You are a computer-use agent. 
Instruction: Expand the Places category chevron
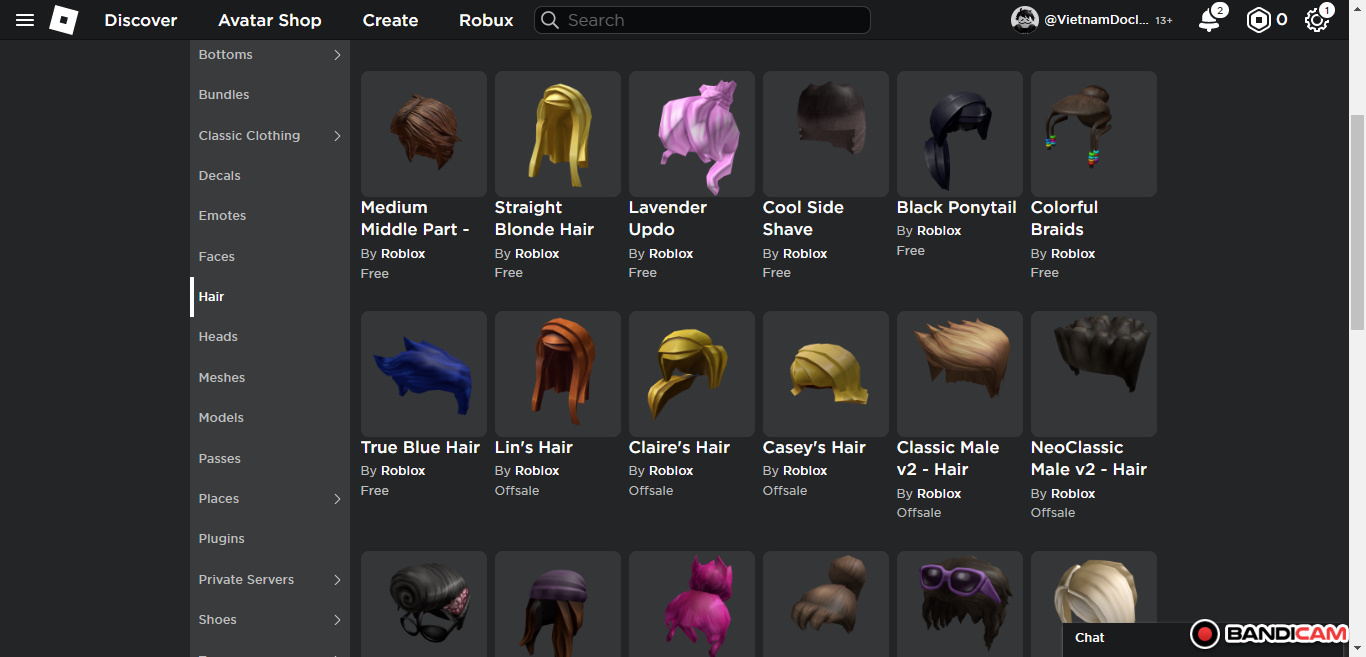337,499
